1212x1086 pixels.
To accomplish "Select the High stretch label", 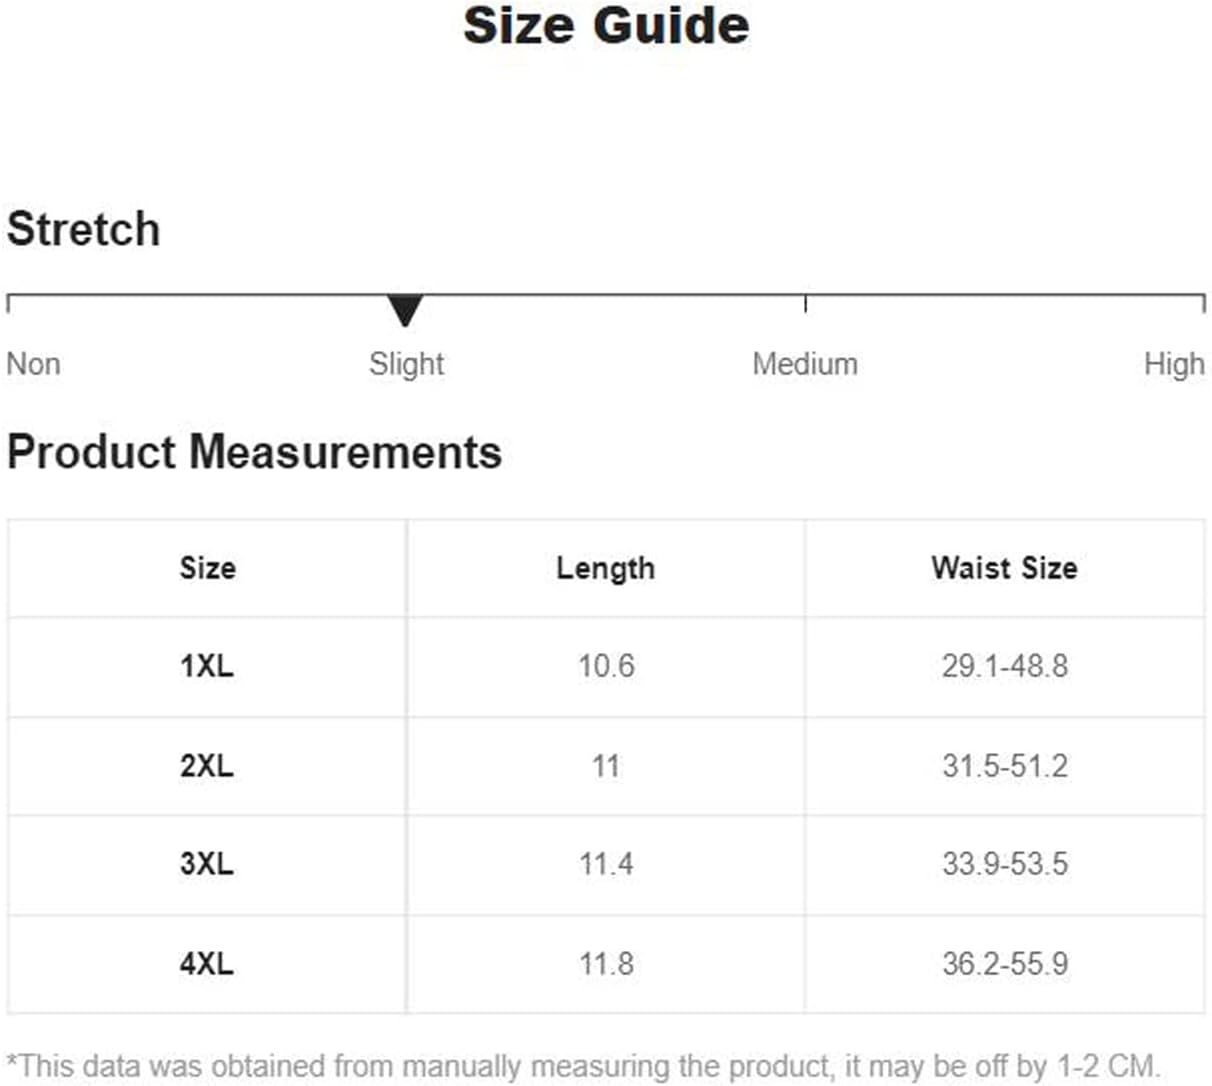I will [x=1174, y=364].
